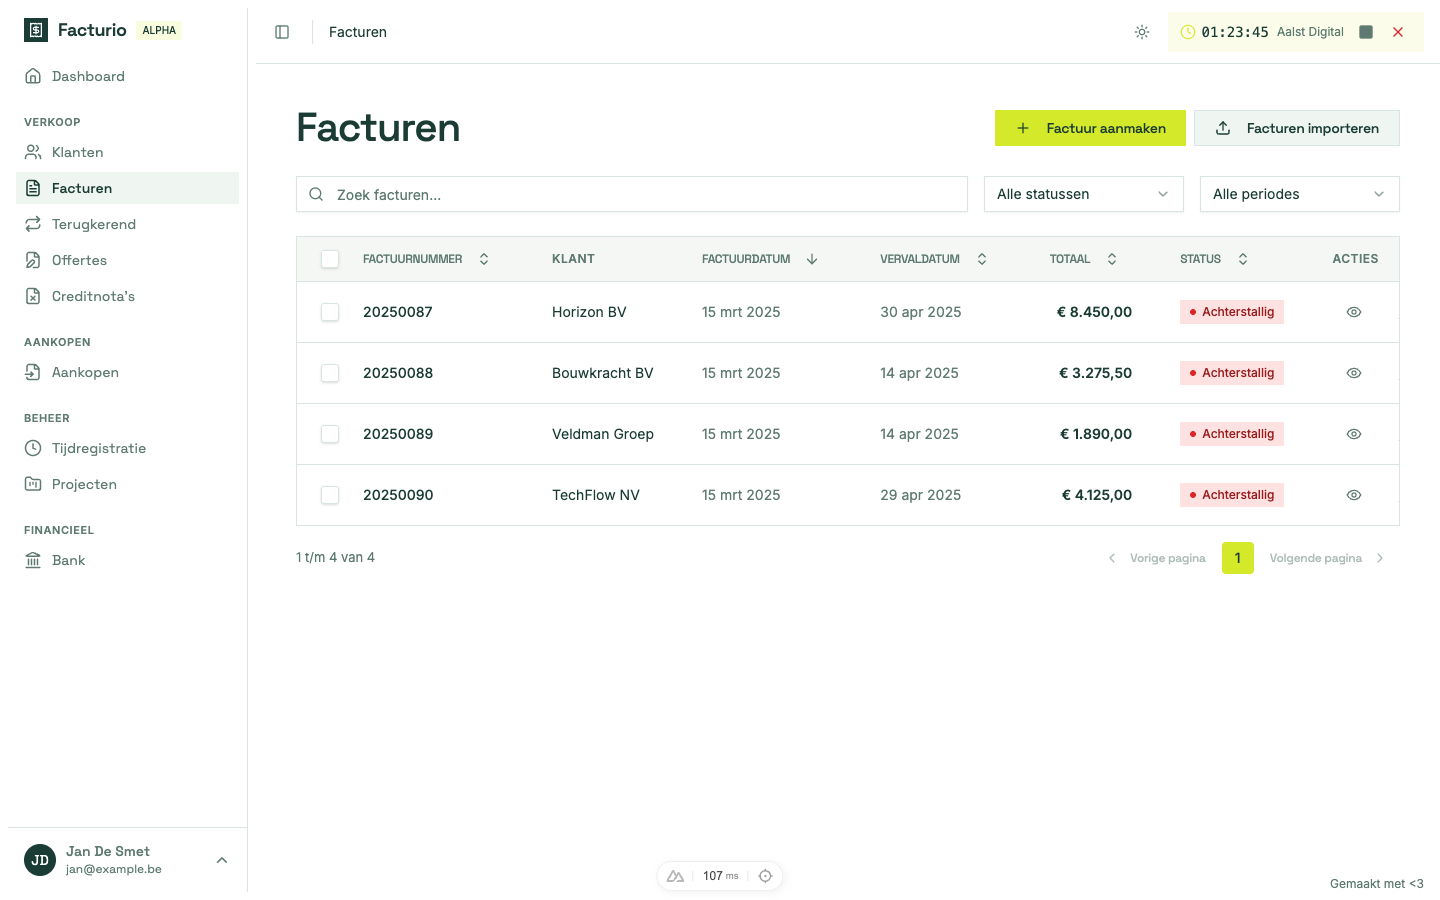This screenshot has width=1440, height=900.
Task: Open Offertes in the sidebar
Action: pyautogui.click(x=127, y=260)
